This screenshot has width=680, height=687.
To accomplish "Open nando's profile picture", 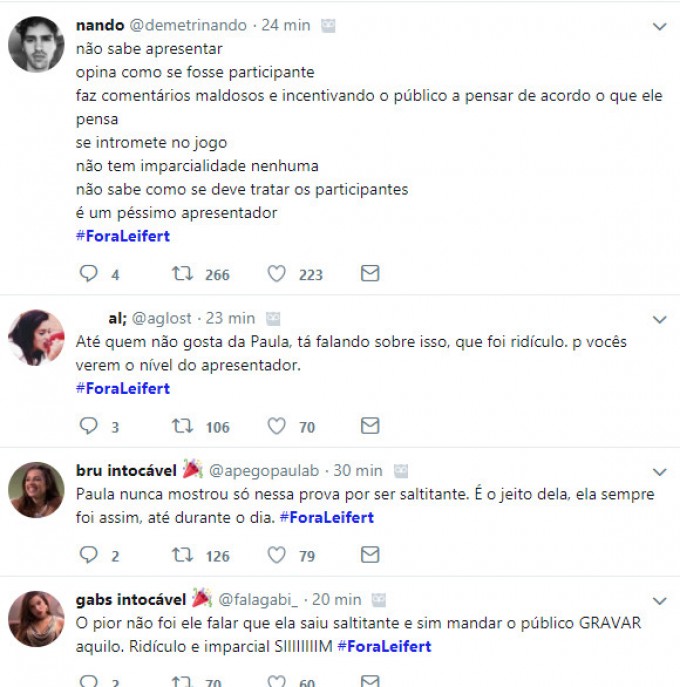I will point(36,44).
